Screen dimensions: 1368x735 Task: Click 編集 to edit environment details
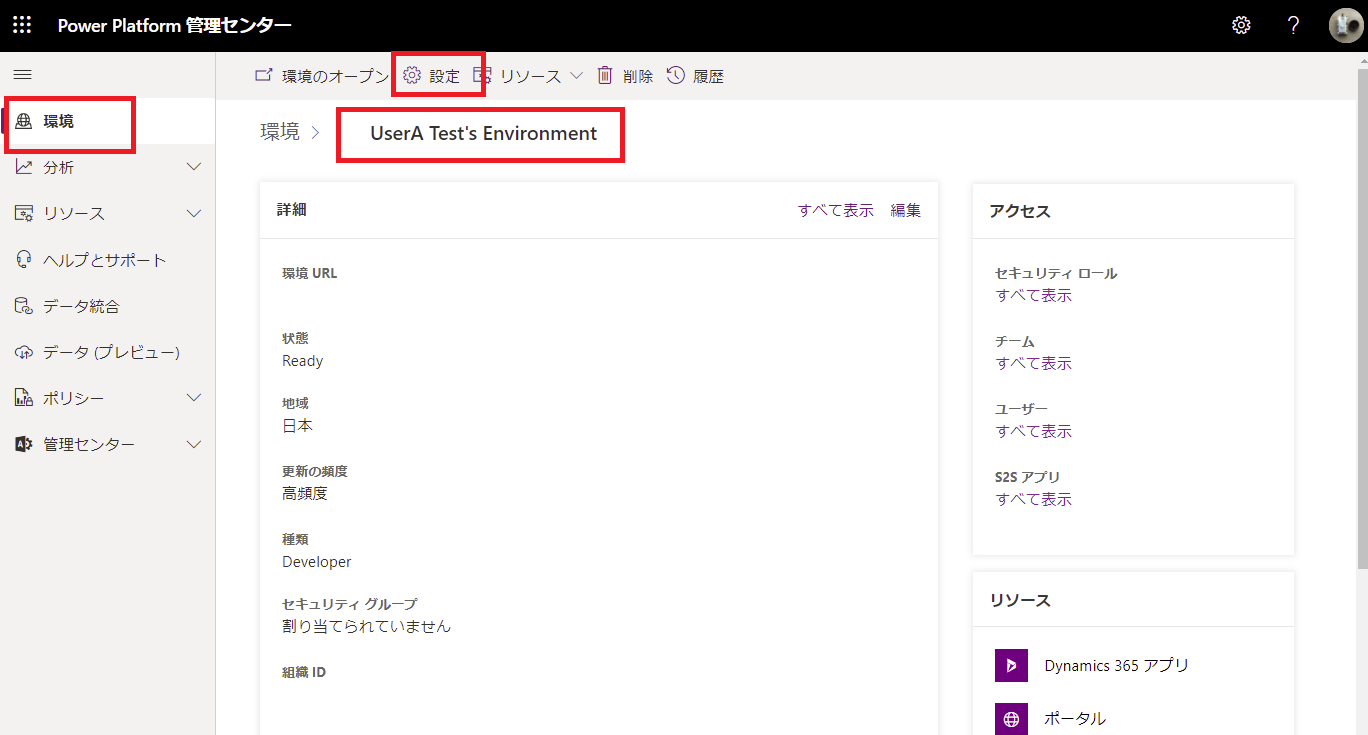905,210
